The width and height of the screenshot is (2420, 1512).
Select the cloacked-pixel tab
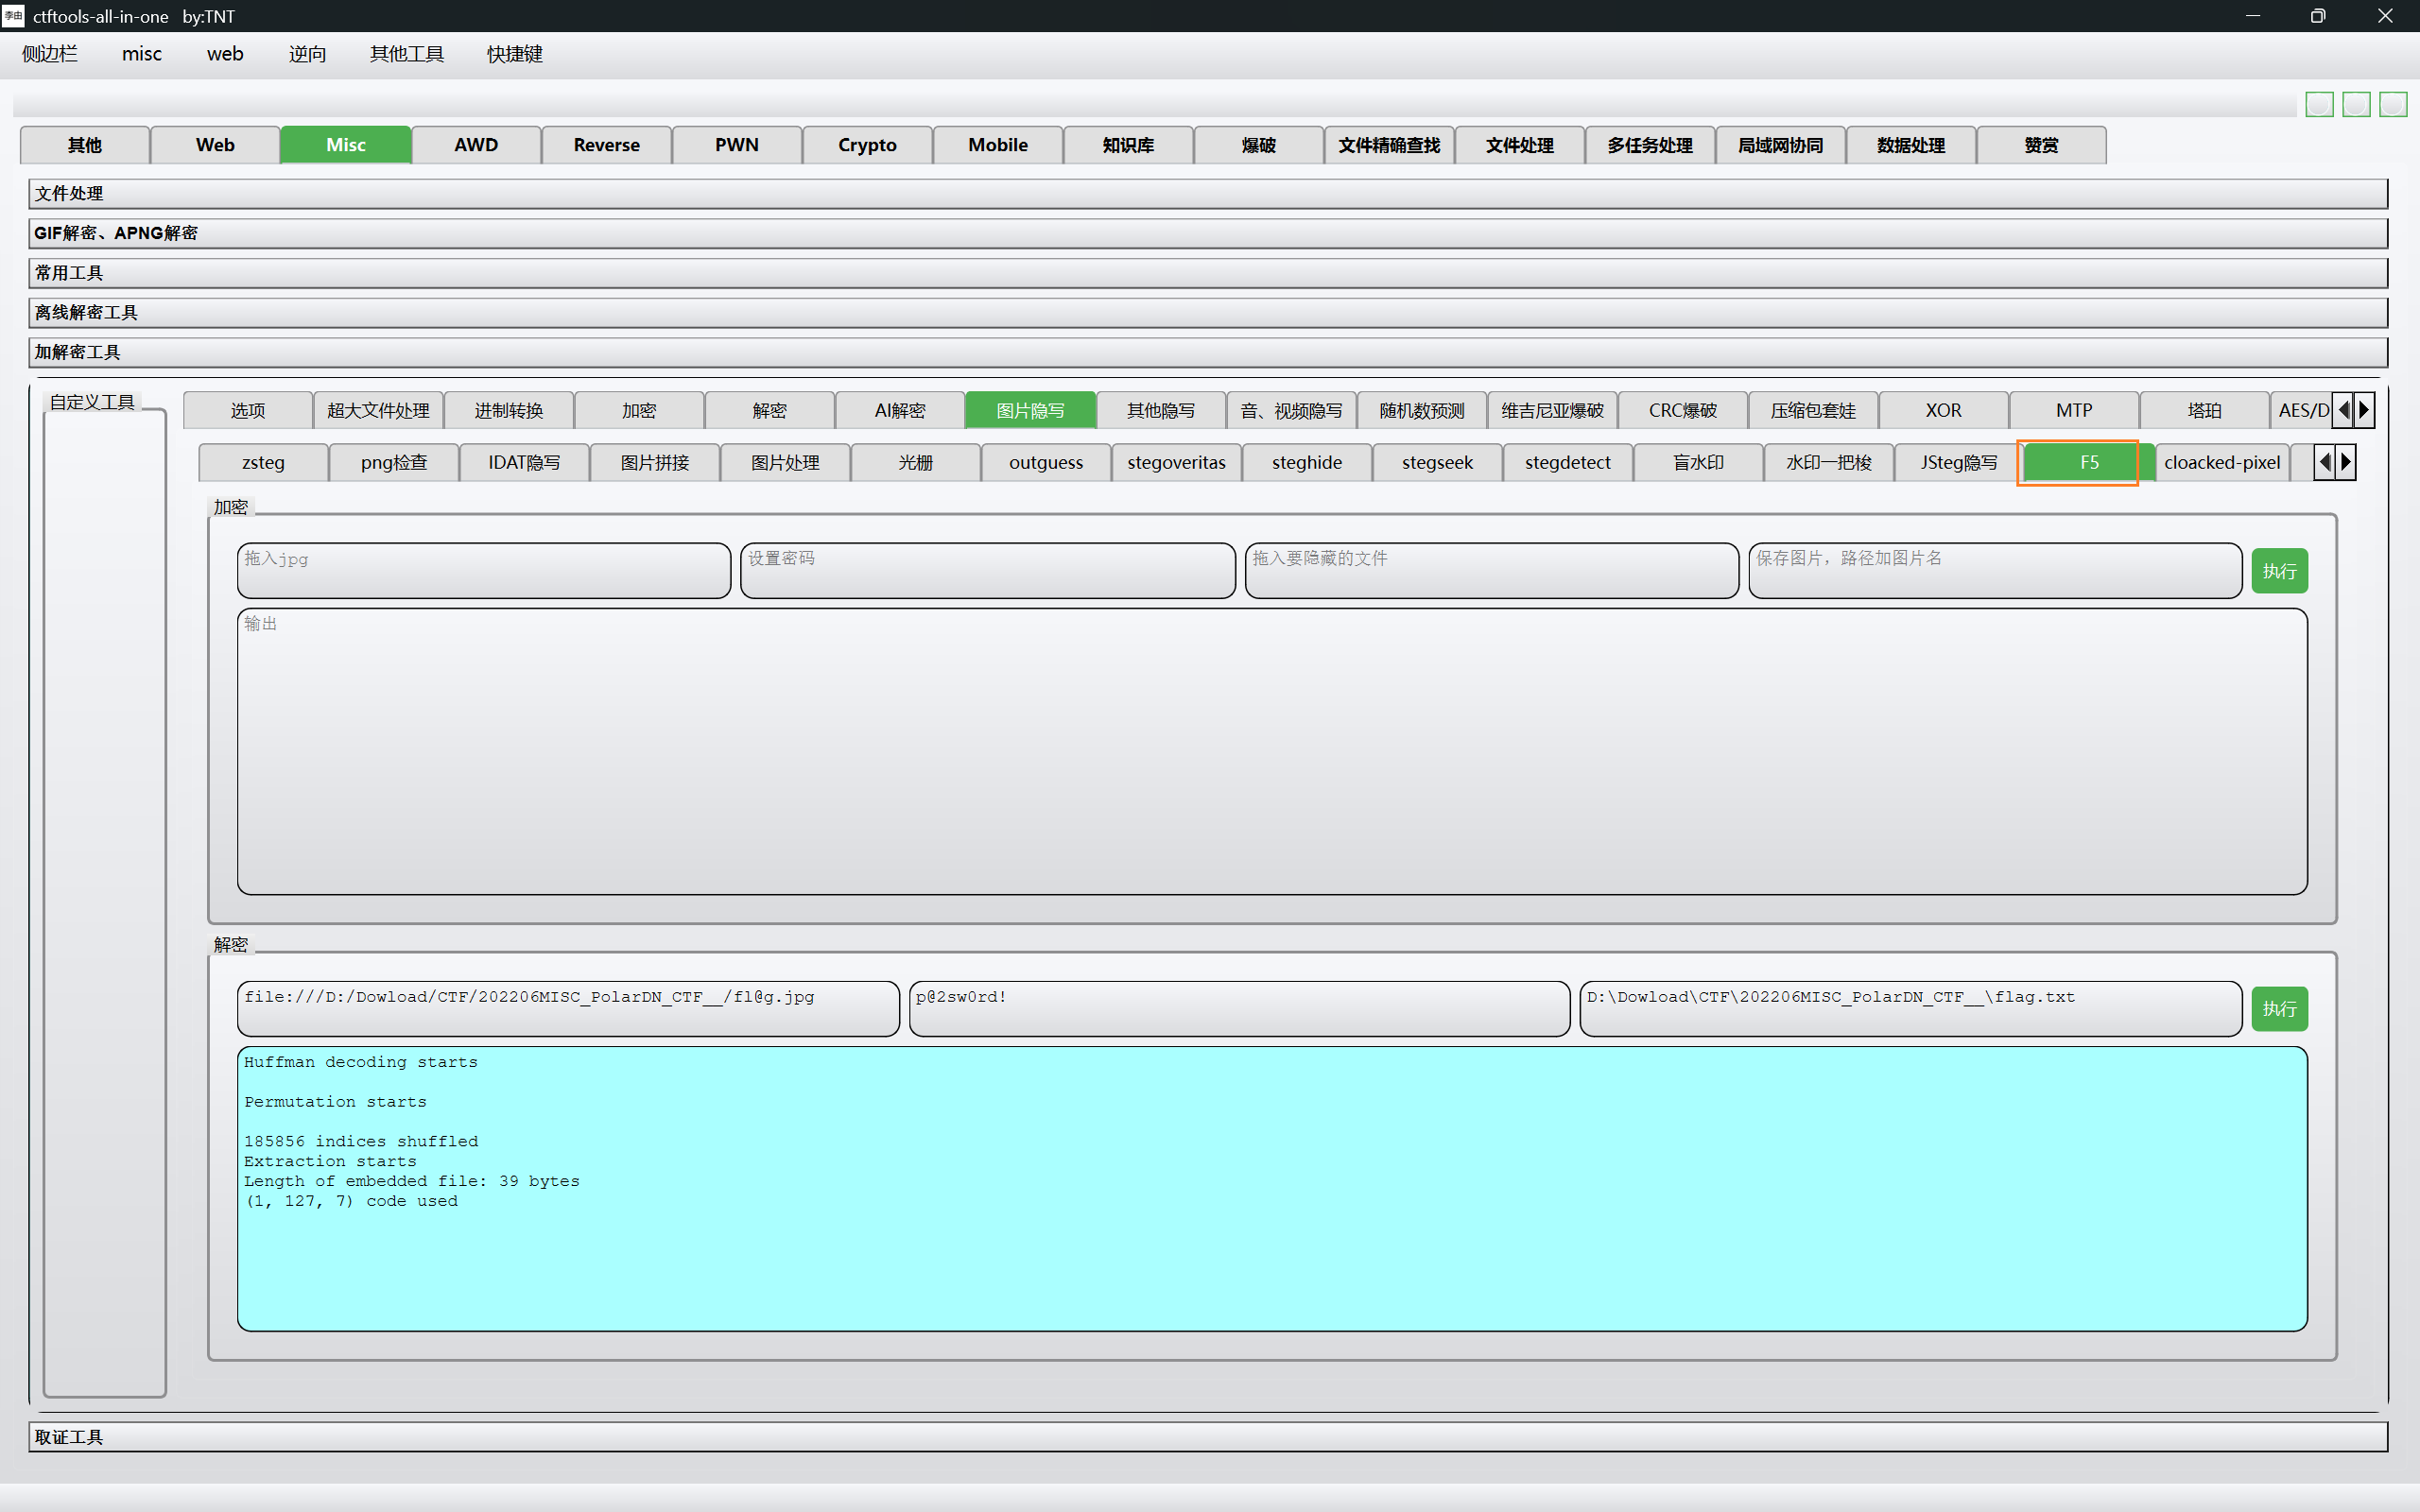click(x=2222, y=462)
